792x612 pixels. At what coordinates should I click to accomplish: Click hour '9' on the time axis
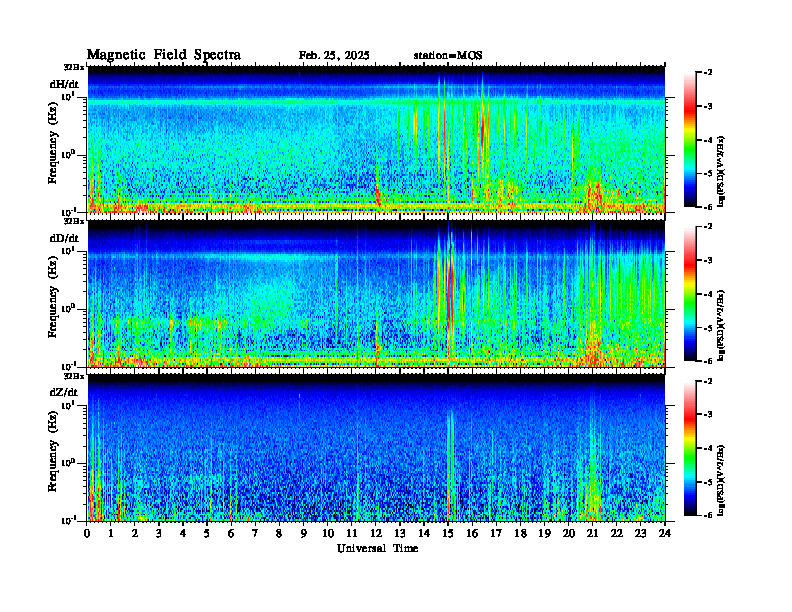coord(303,534)
